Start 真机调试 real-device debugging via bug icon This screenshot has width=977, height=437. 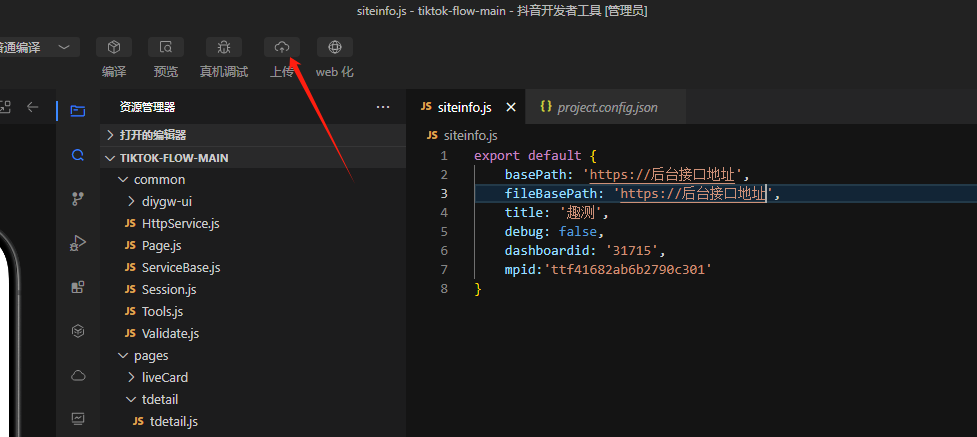(223, 47)
